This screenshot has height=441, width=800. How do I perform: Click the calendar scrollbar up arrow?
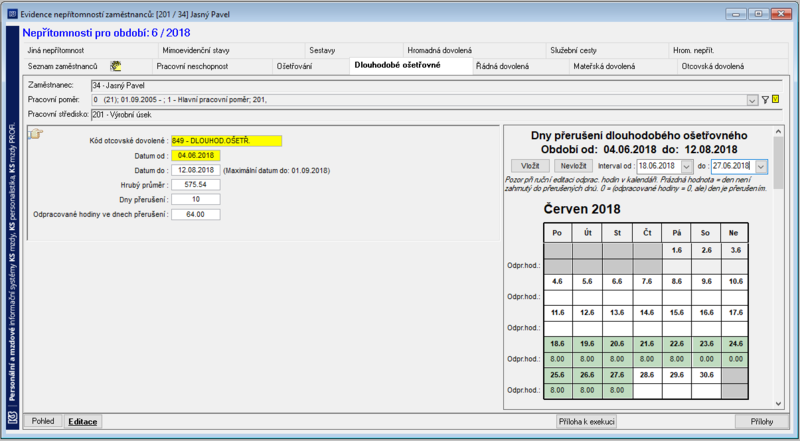pos(778,132)
